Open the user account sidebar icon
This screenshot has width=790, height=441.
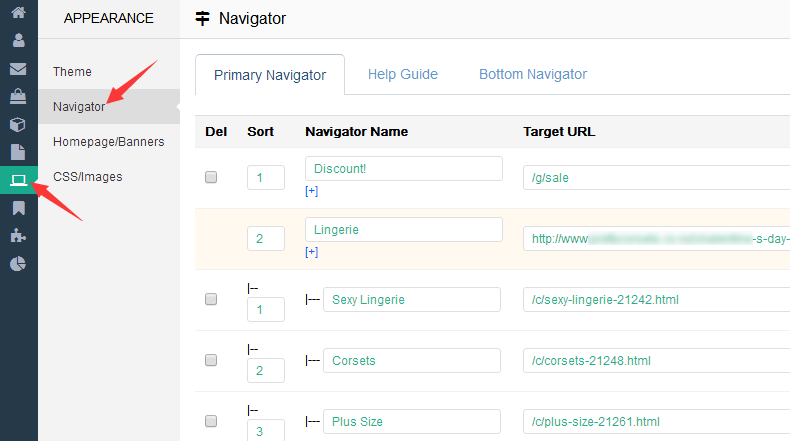tap(18, 41)
